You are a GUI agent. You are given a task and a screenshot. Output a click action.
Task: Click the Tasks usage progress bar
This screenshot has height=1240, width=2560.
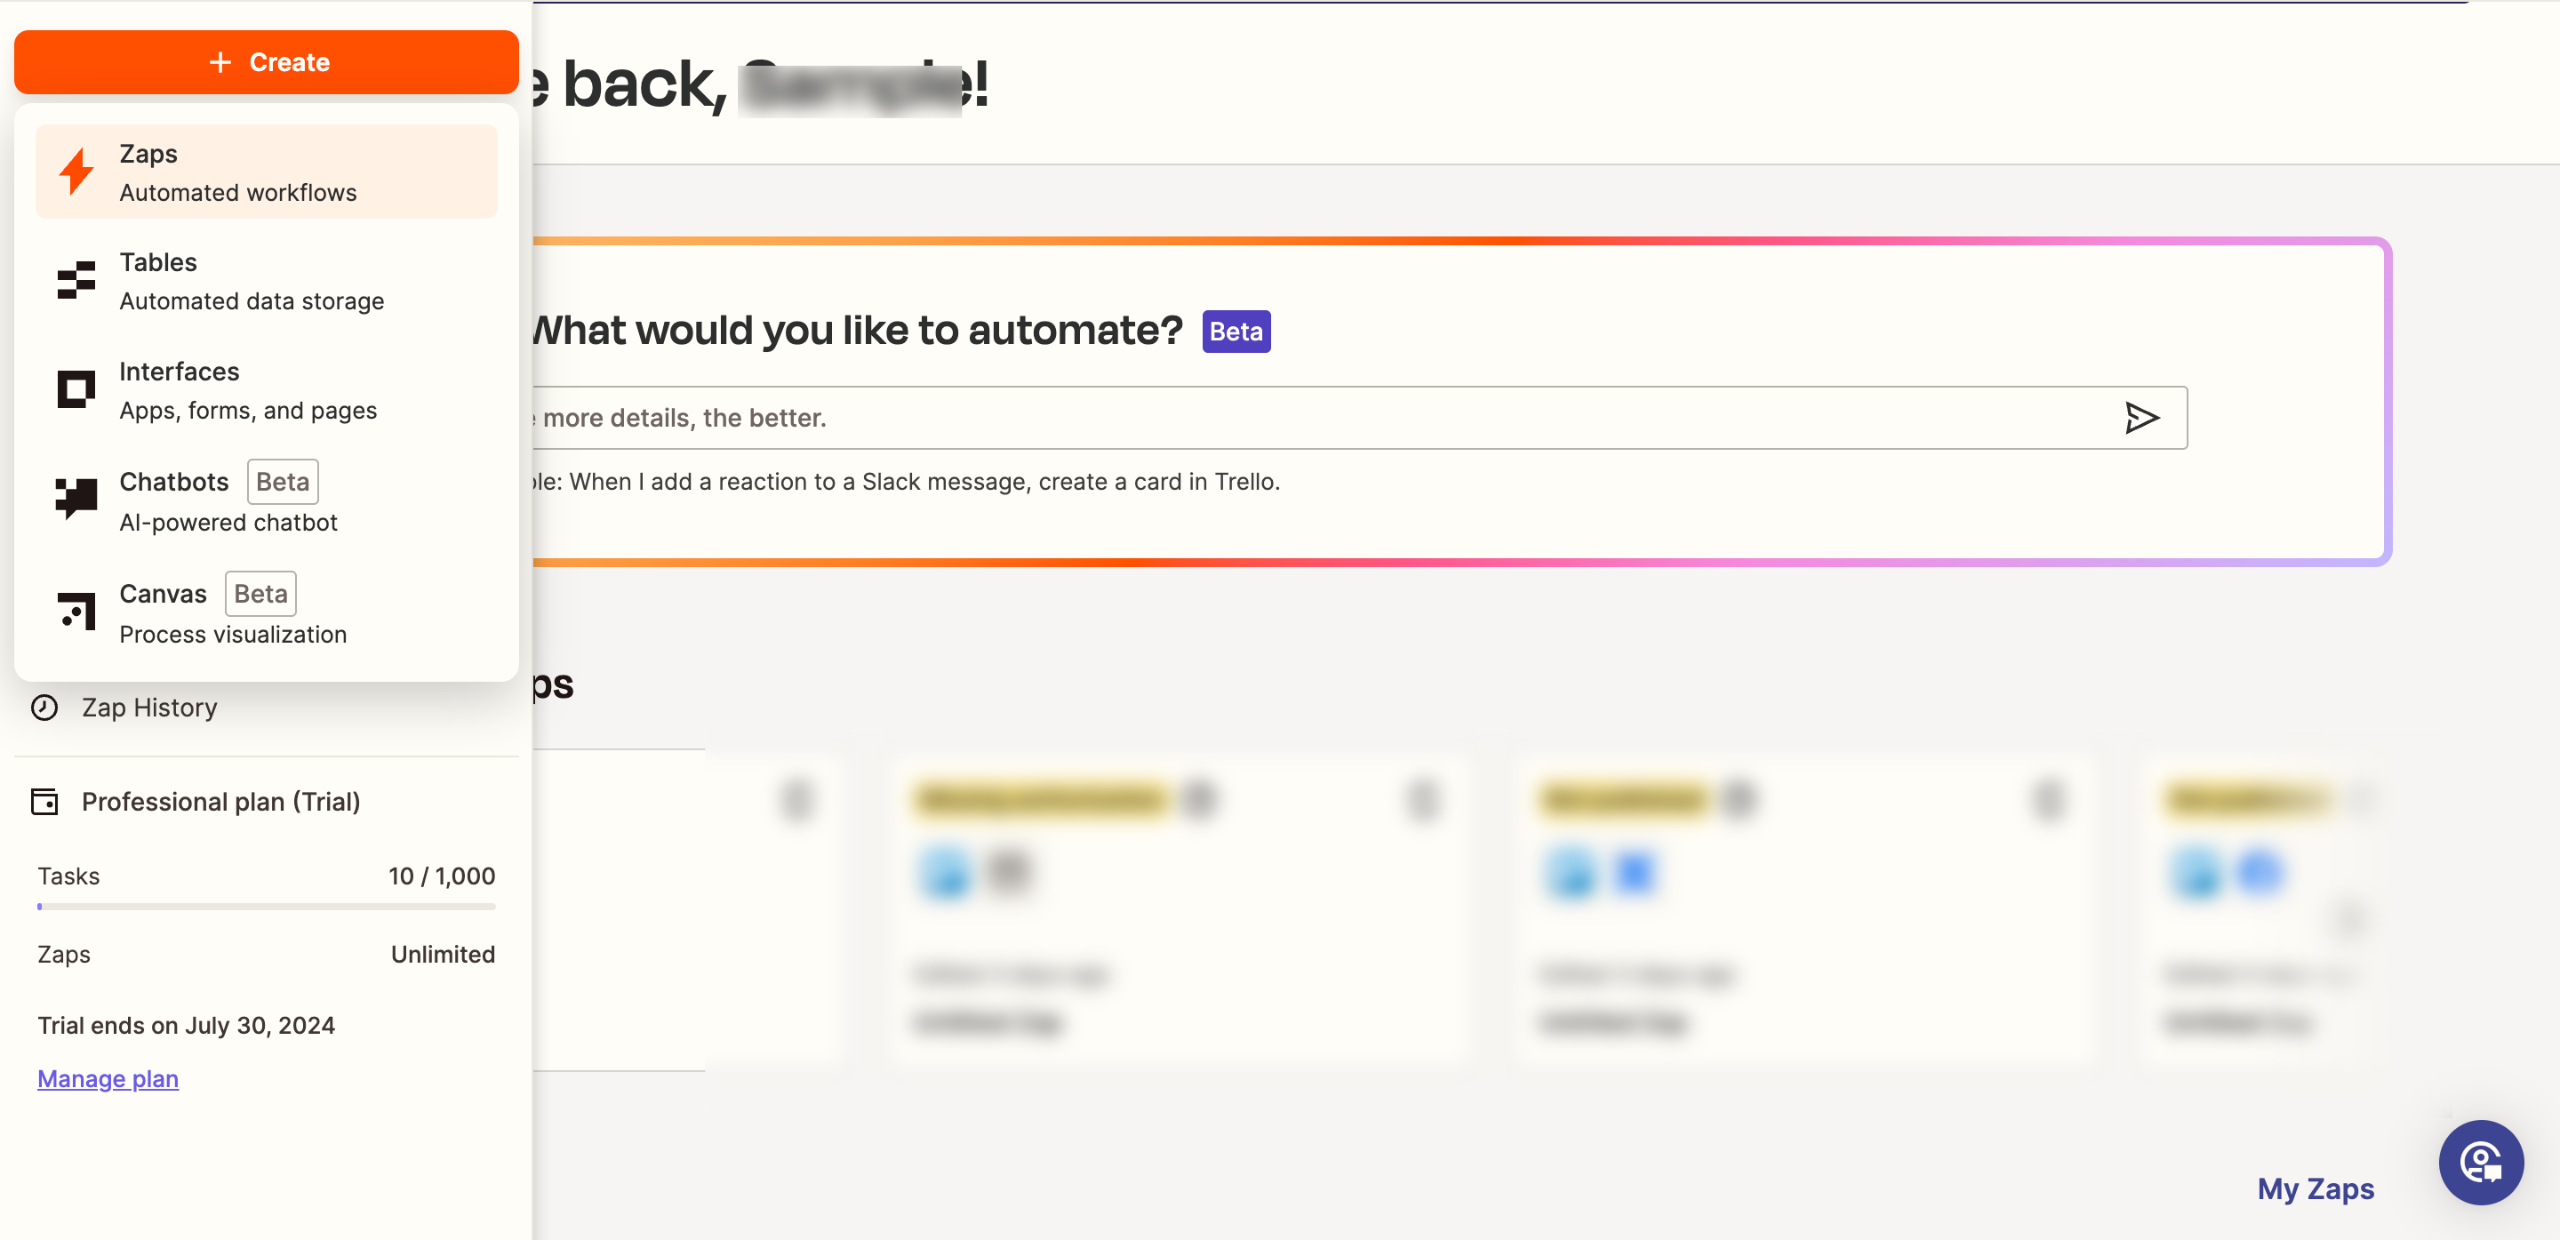pos(266,907)
